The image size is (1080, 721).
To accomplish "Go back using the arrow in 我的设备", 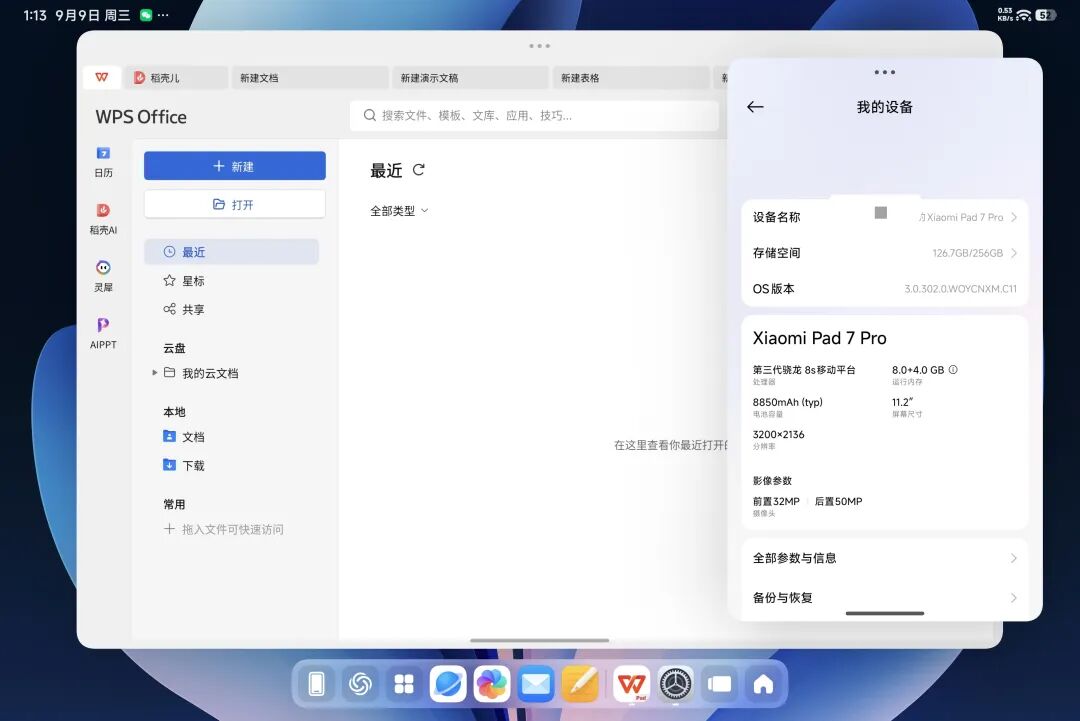I will [x=756, y=107].
